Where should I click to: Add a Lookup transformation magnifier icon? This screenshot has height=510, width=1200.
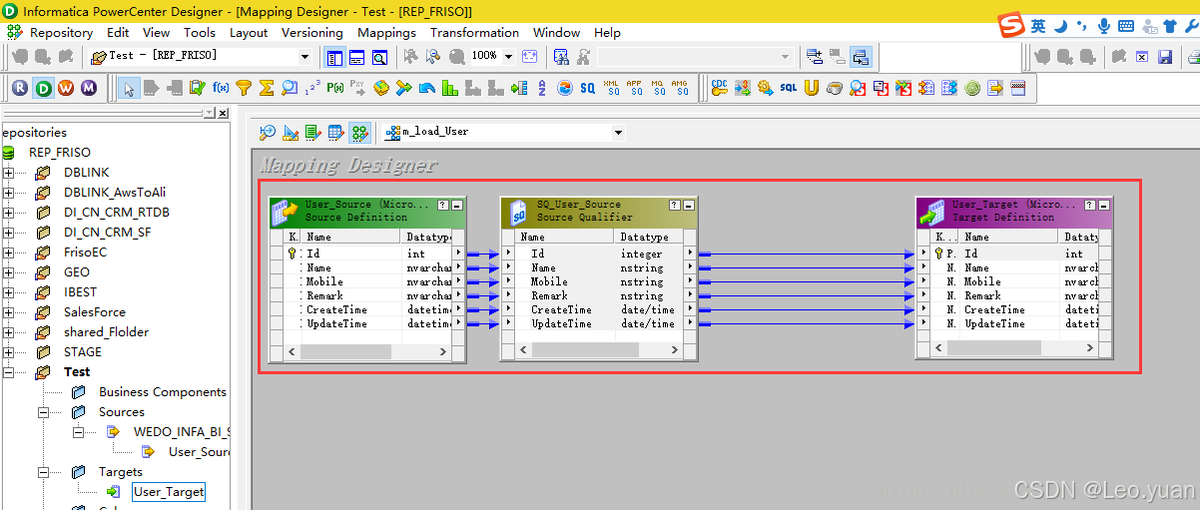289,88
